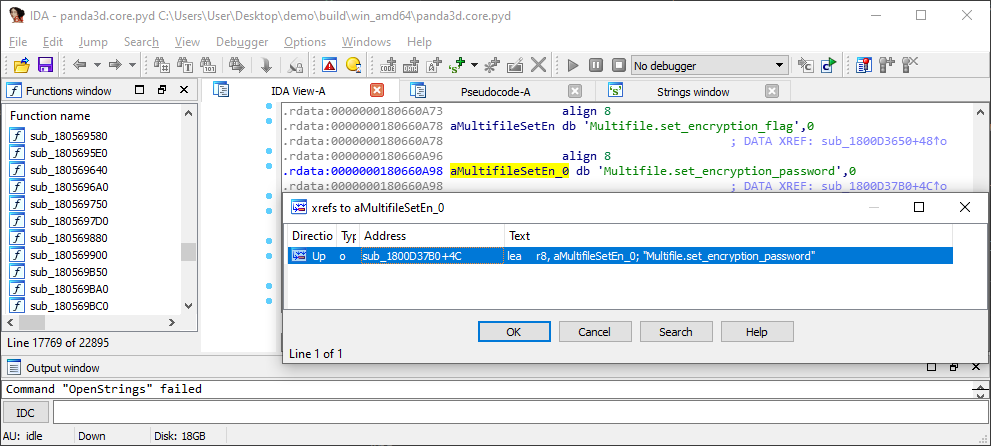This screenshot has width=991, height=446.
Task: Open the Windows menu
Action: 367,42
